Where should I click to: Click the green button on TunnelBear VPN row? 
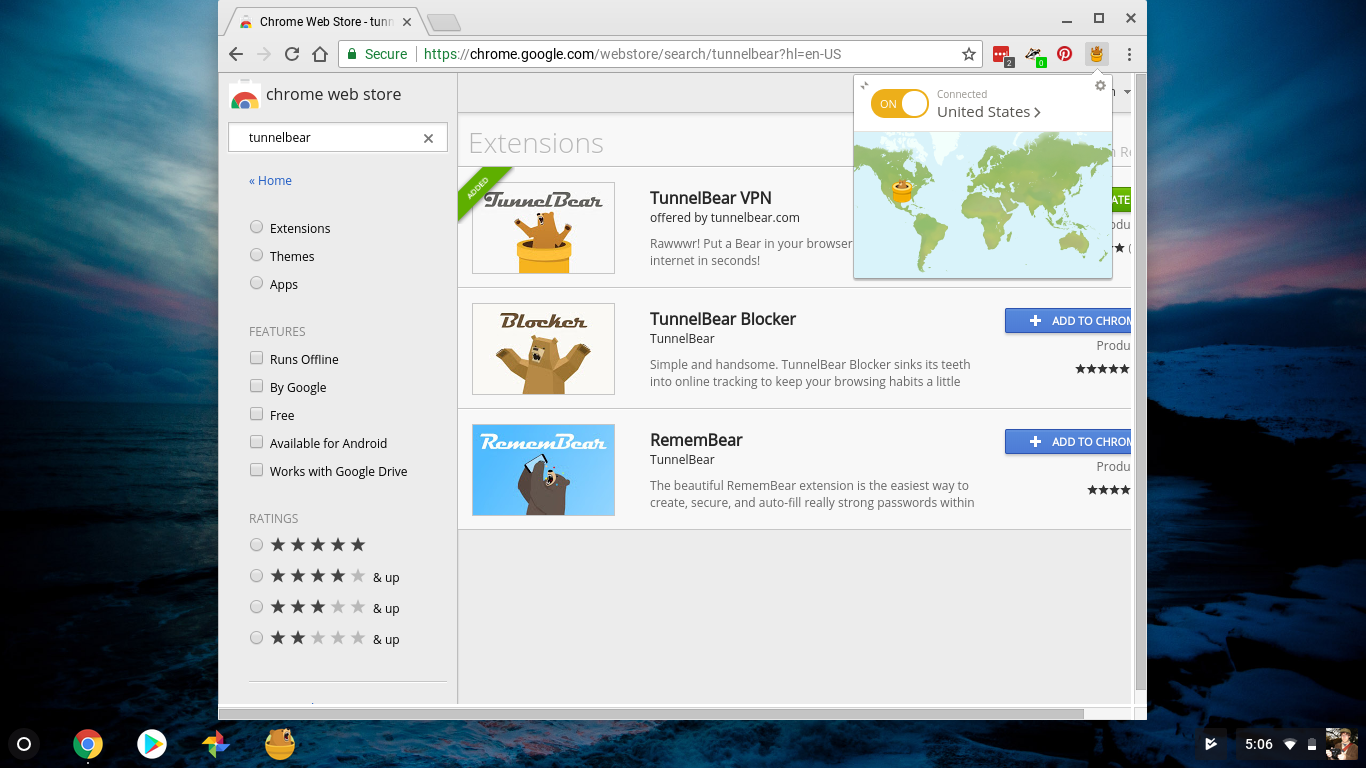(1121, 199)
